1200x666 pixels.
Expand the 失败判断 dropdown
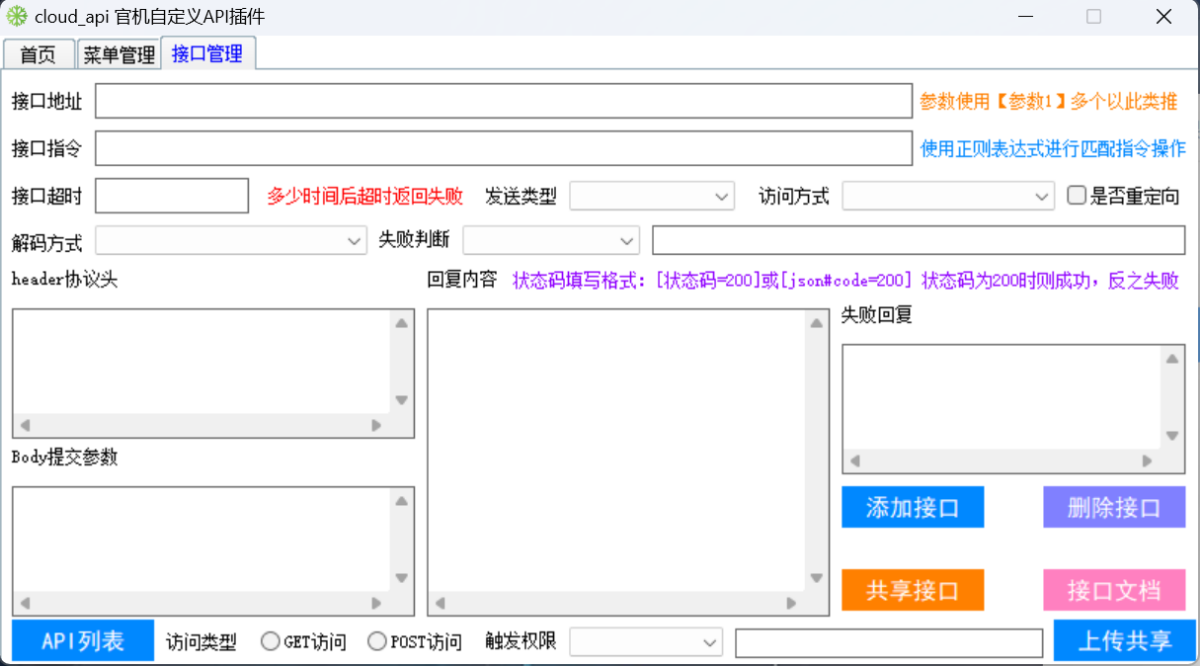[x=551, y=241]
